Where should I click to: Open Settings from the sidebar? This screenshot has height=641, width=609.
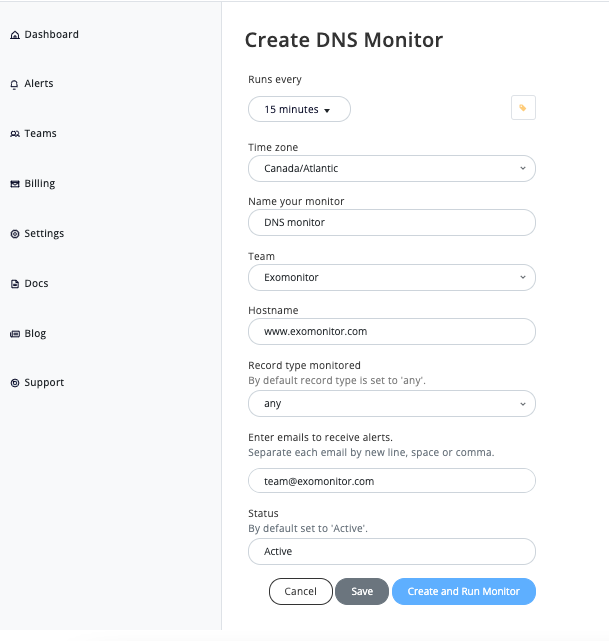click(x=44, y=233)
